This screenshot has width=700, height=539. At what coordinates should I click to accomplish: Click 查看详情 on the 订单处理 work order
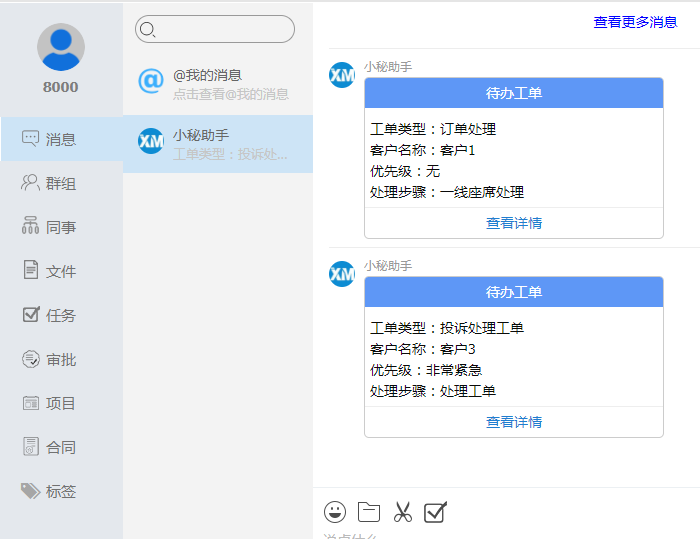click(x=514, y=223)
